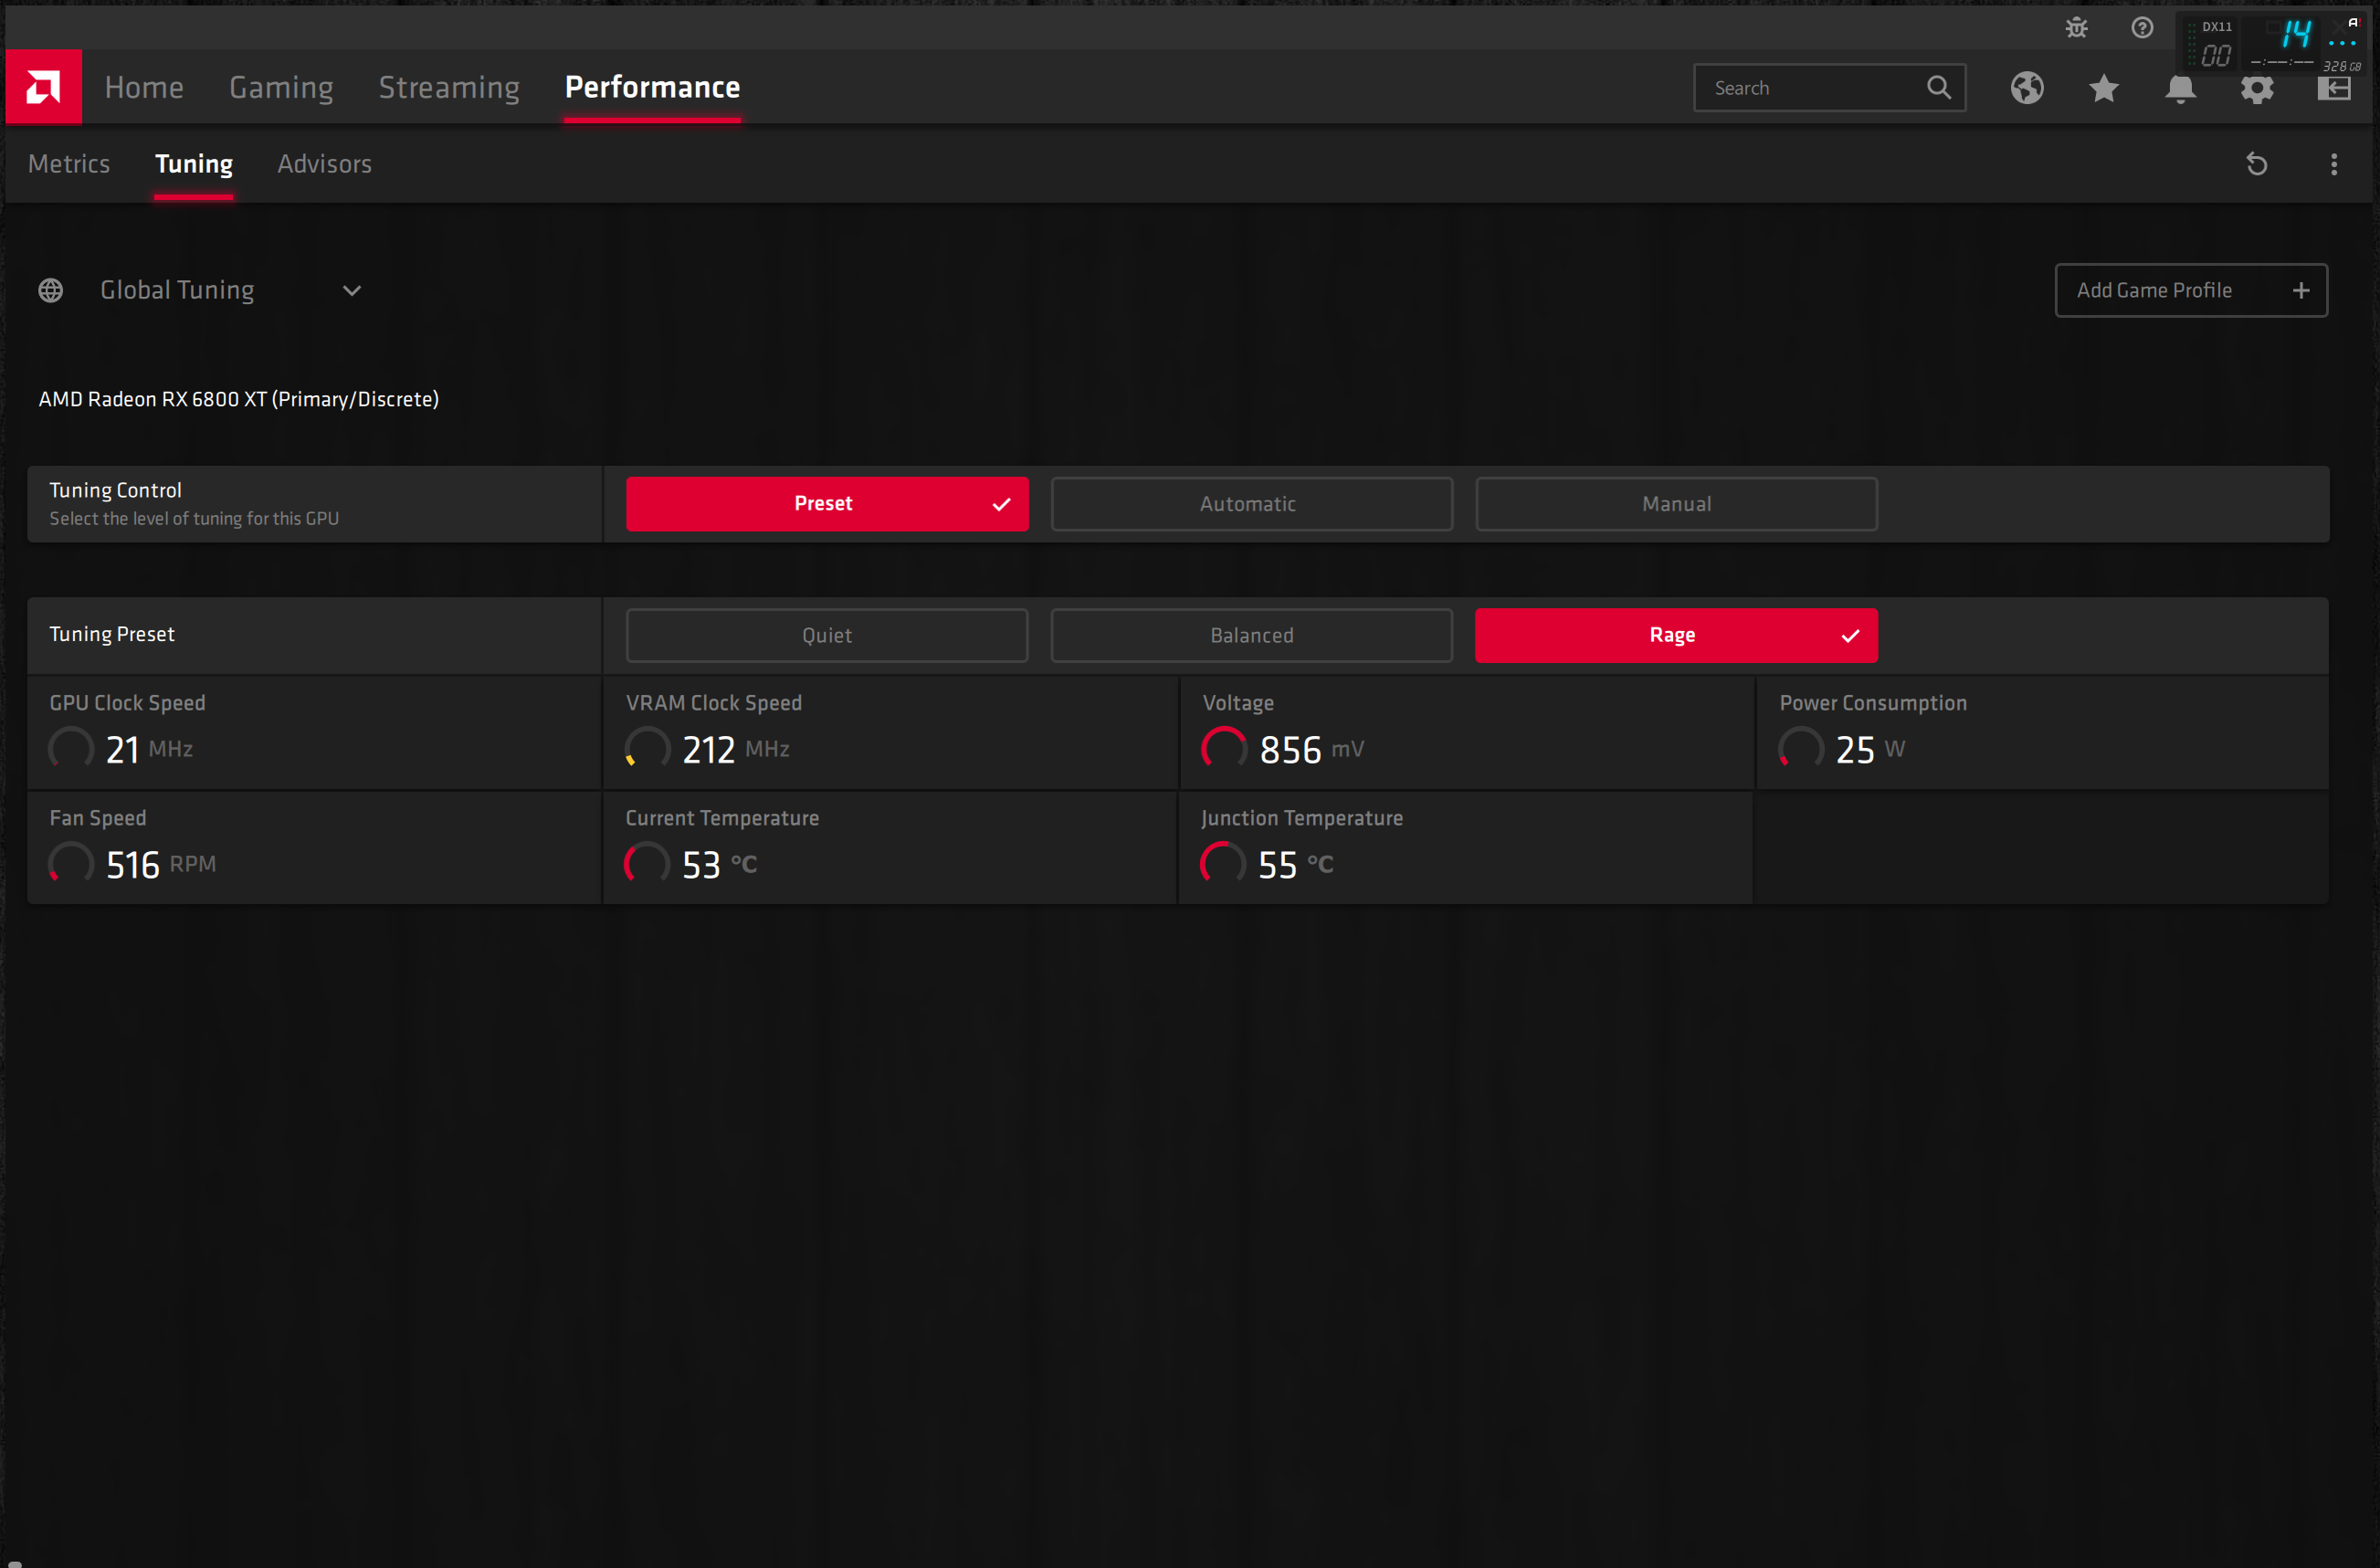Expand the Global Tuning dropdown chevron
Screen dimensions: 2380x1568
point(351,291)
